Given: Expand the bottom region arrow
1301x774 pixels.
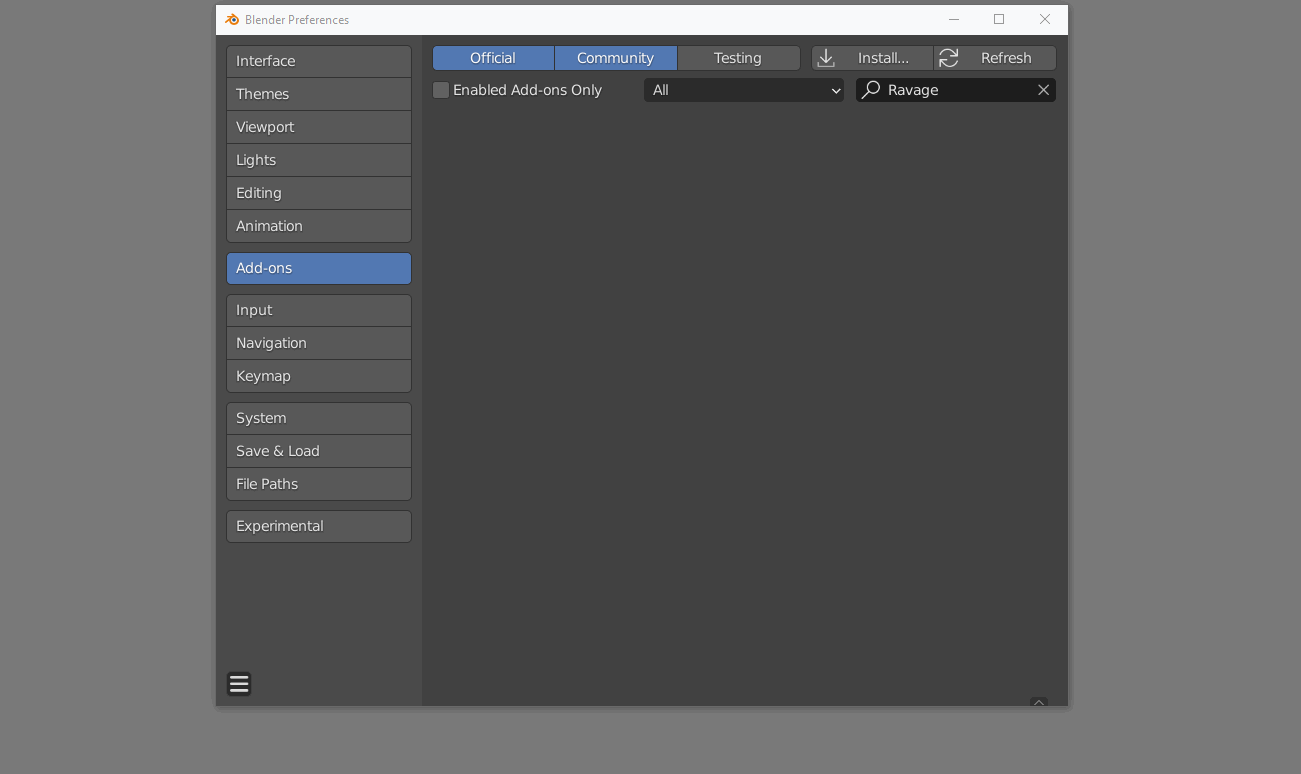Looking at the screenshot, I should point(1039,702).
